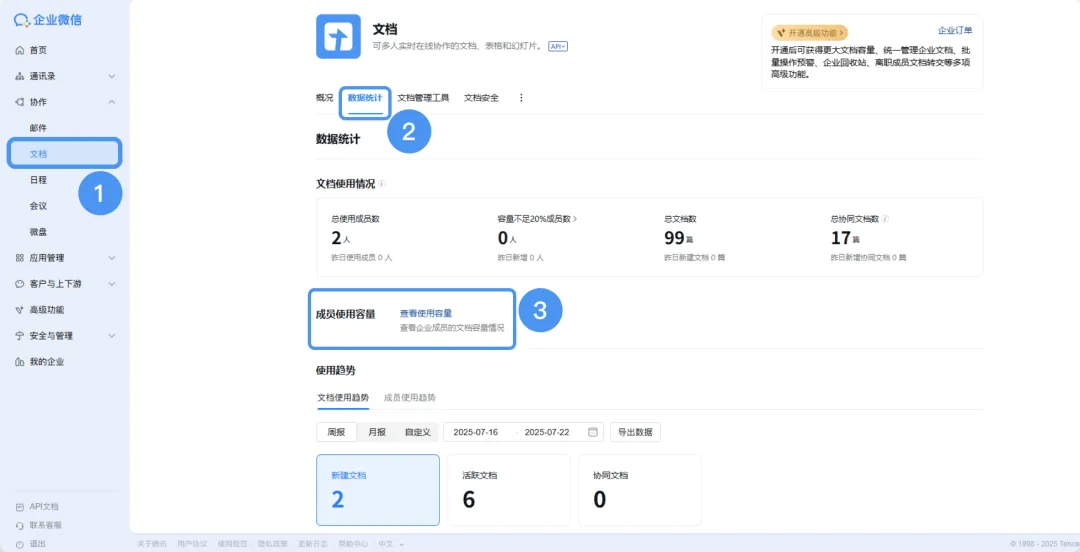This screenshot has height=552, width=1080.
Task: Select the 协同文档 metric card
Action: (639, 490)
